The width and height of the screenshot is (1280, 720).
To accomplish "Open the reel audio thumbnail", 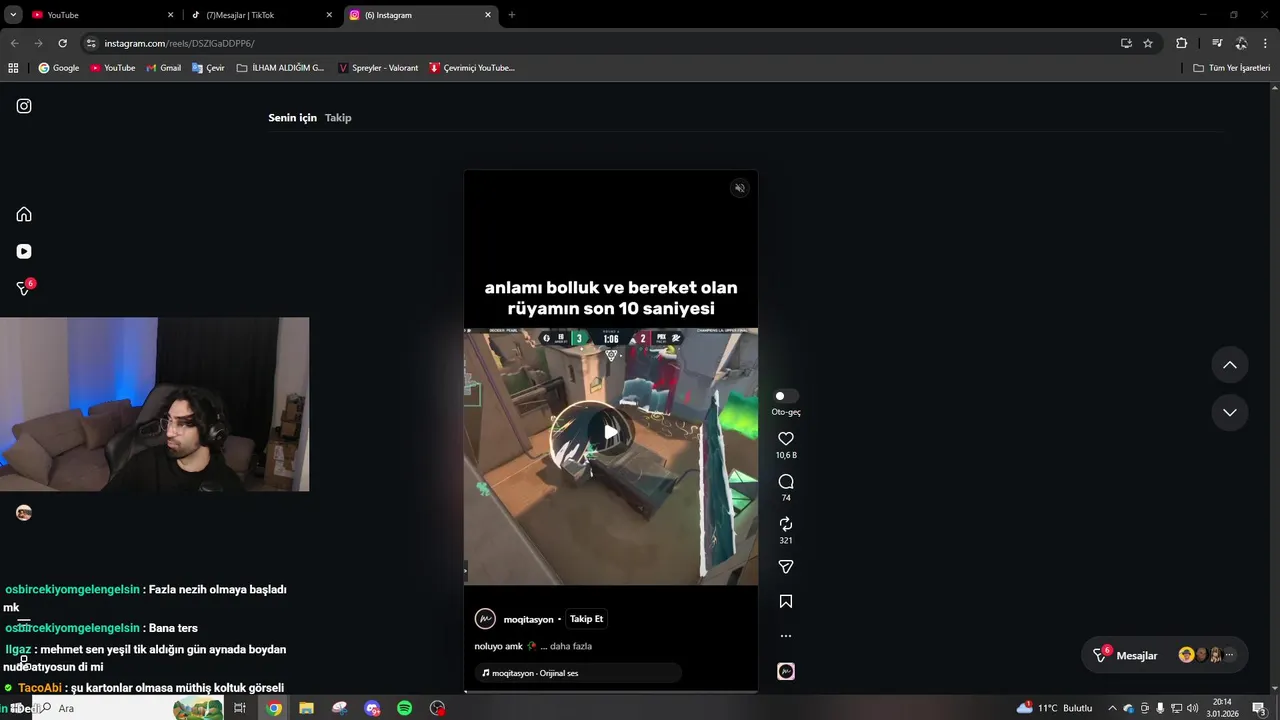I will point(786,672).
